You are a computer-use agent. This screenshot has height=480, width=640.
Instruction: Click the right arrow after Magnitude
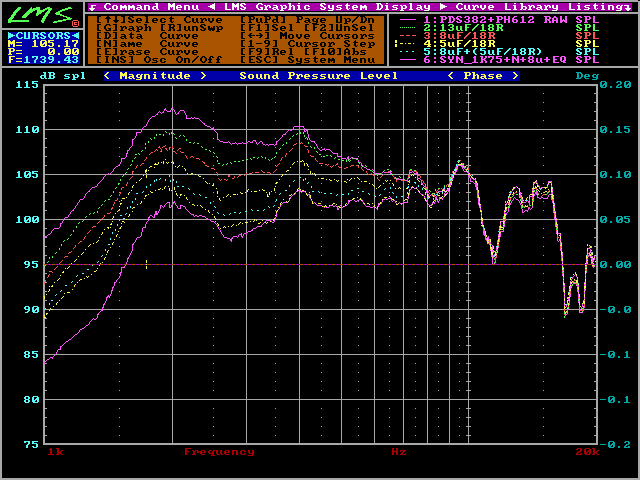click(x=203, y=76)
